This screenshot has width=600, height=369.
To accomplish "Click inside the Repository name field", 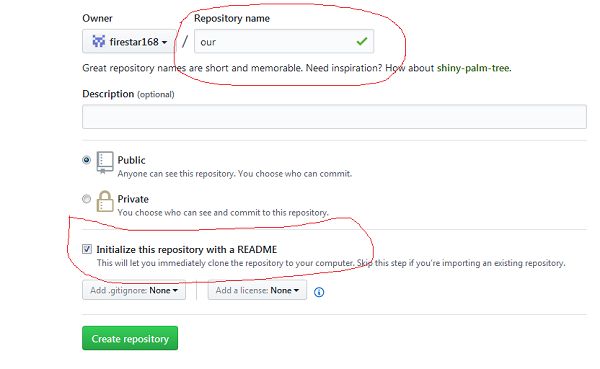I will pyautogui.click(x=284, y=41).
